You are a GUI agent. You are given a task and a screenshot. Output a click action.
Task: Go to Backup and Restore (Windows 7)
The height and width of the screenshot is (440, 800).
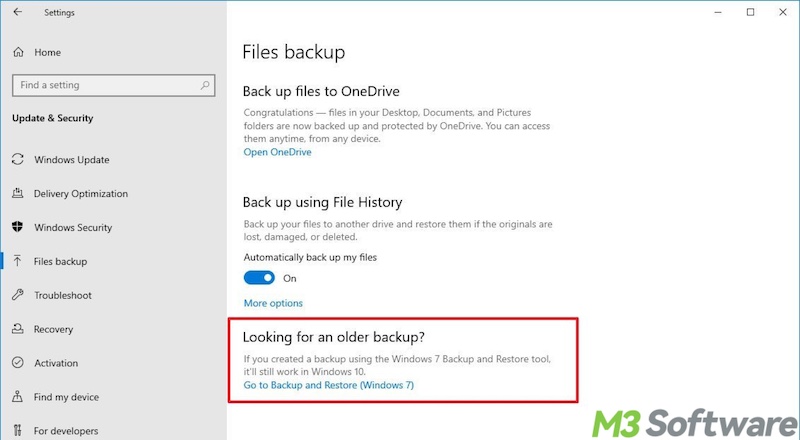tap(328, 385)
